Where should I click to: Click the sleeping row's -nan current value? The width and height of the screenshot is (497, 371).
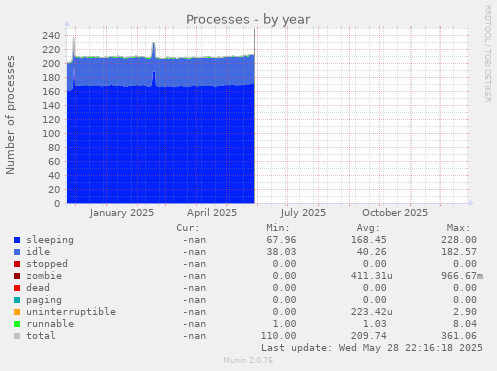pyautogui.click(x=194, y=240)
